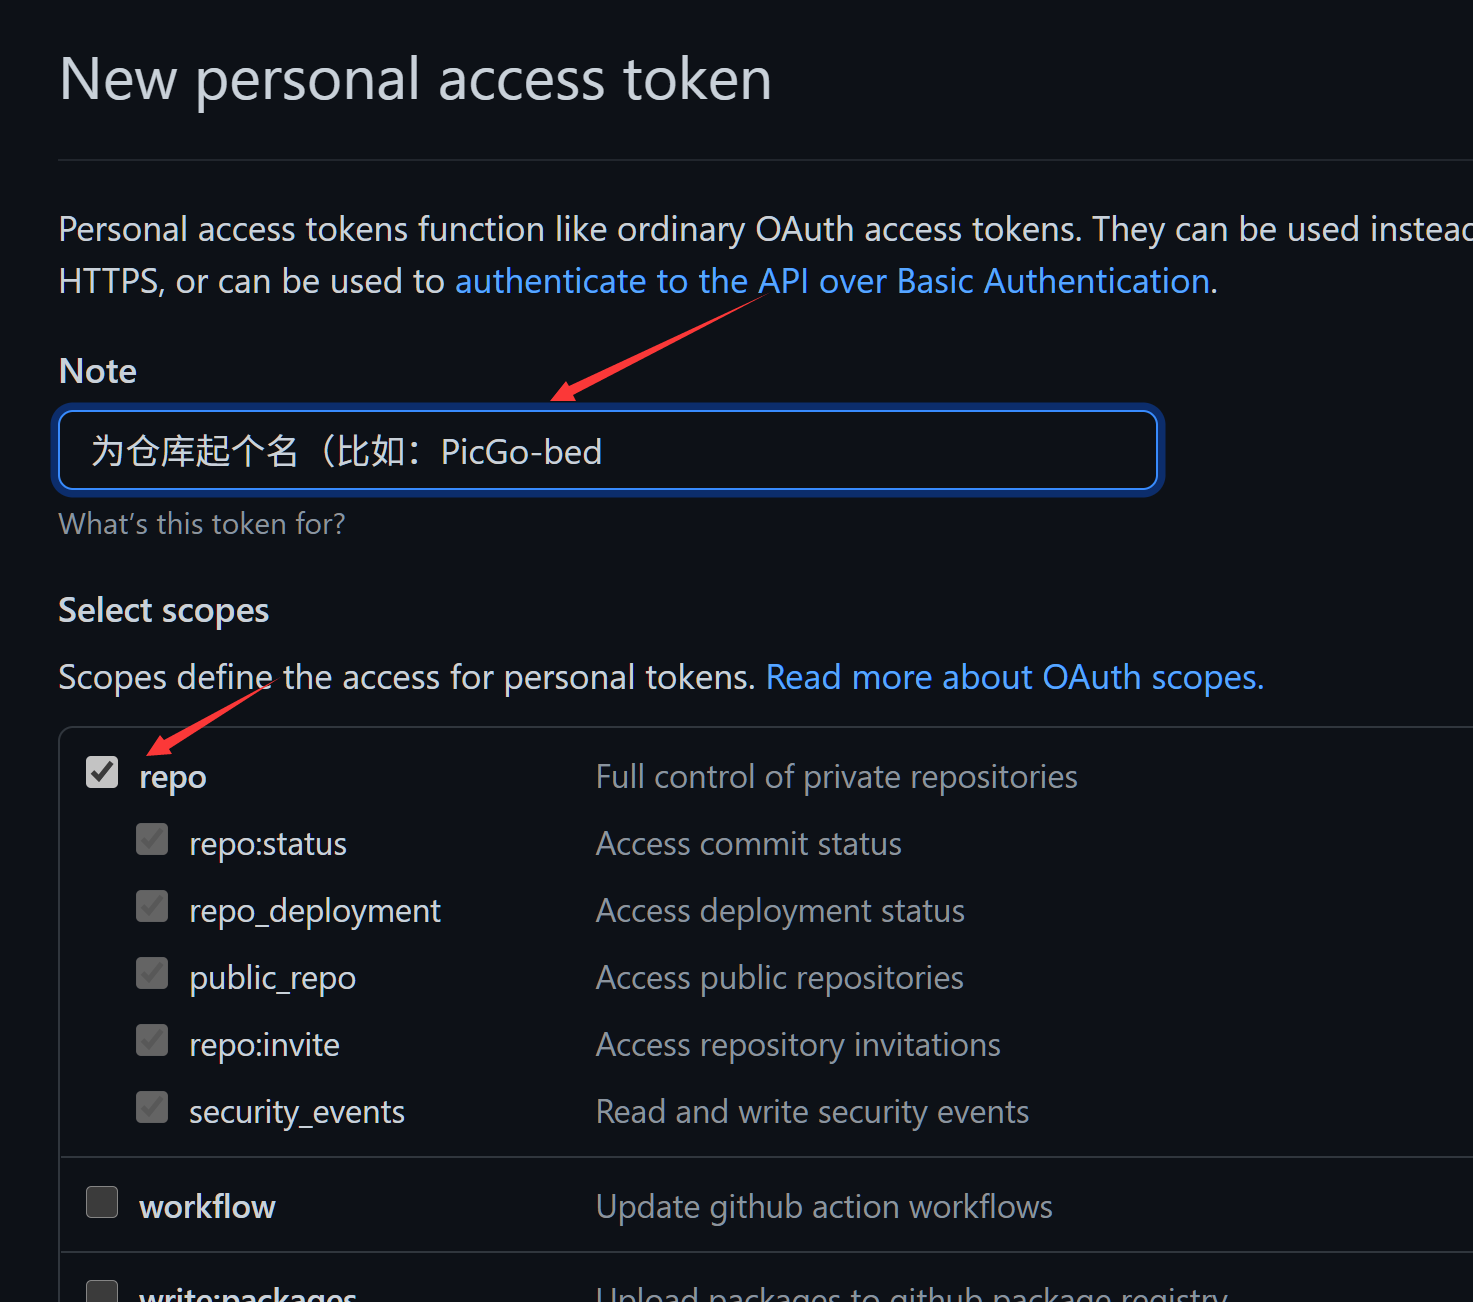The image size is (1473, 1302).
Task: Toggle the repo:status checkbox
Action: 152,840
